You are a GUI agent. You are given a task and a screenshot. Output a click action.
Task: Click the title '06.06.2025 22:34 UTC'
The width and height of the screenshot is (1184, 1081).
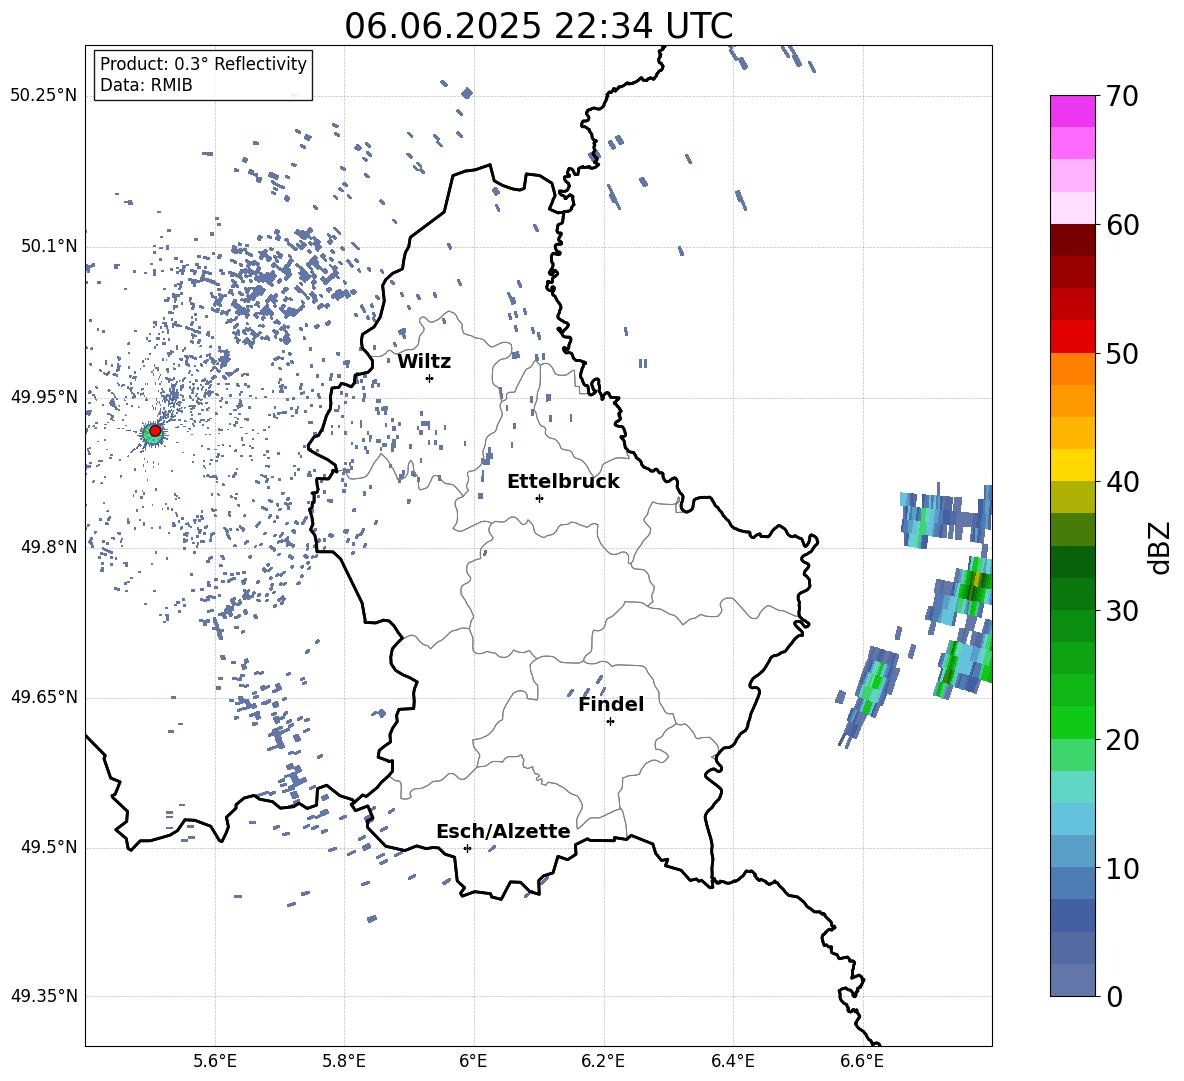[538, 26]
